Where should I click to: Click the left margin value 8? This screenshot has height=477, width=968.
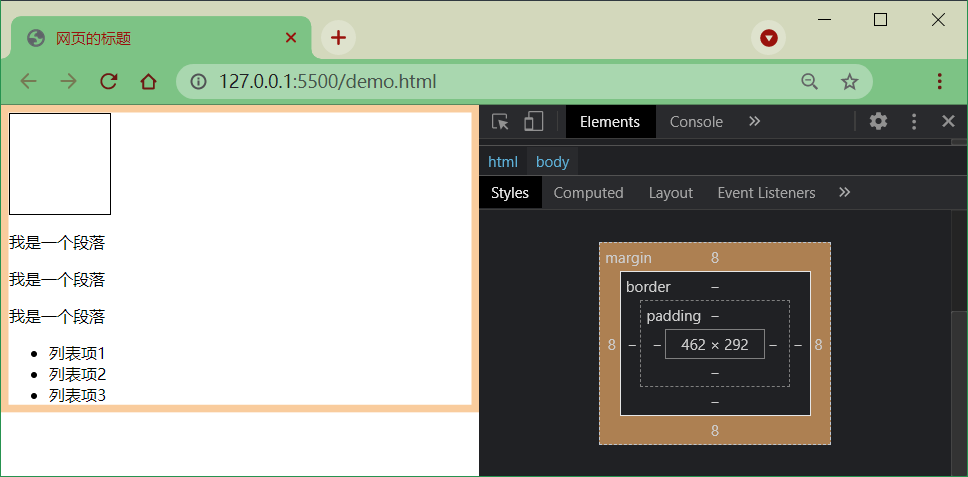pyautogui.click(x=612, y=344)
